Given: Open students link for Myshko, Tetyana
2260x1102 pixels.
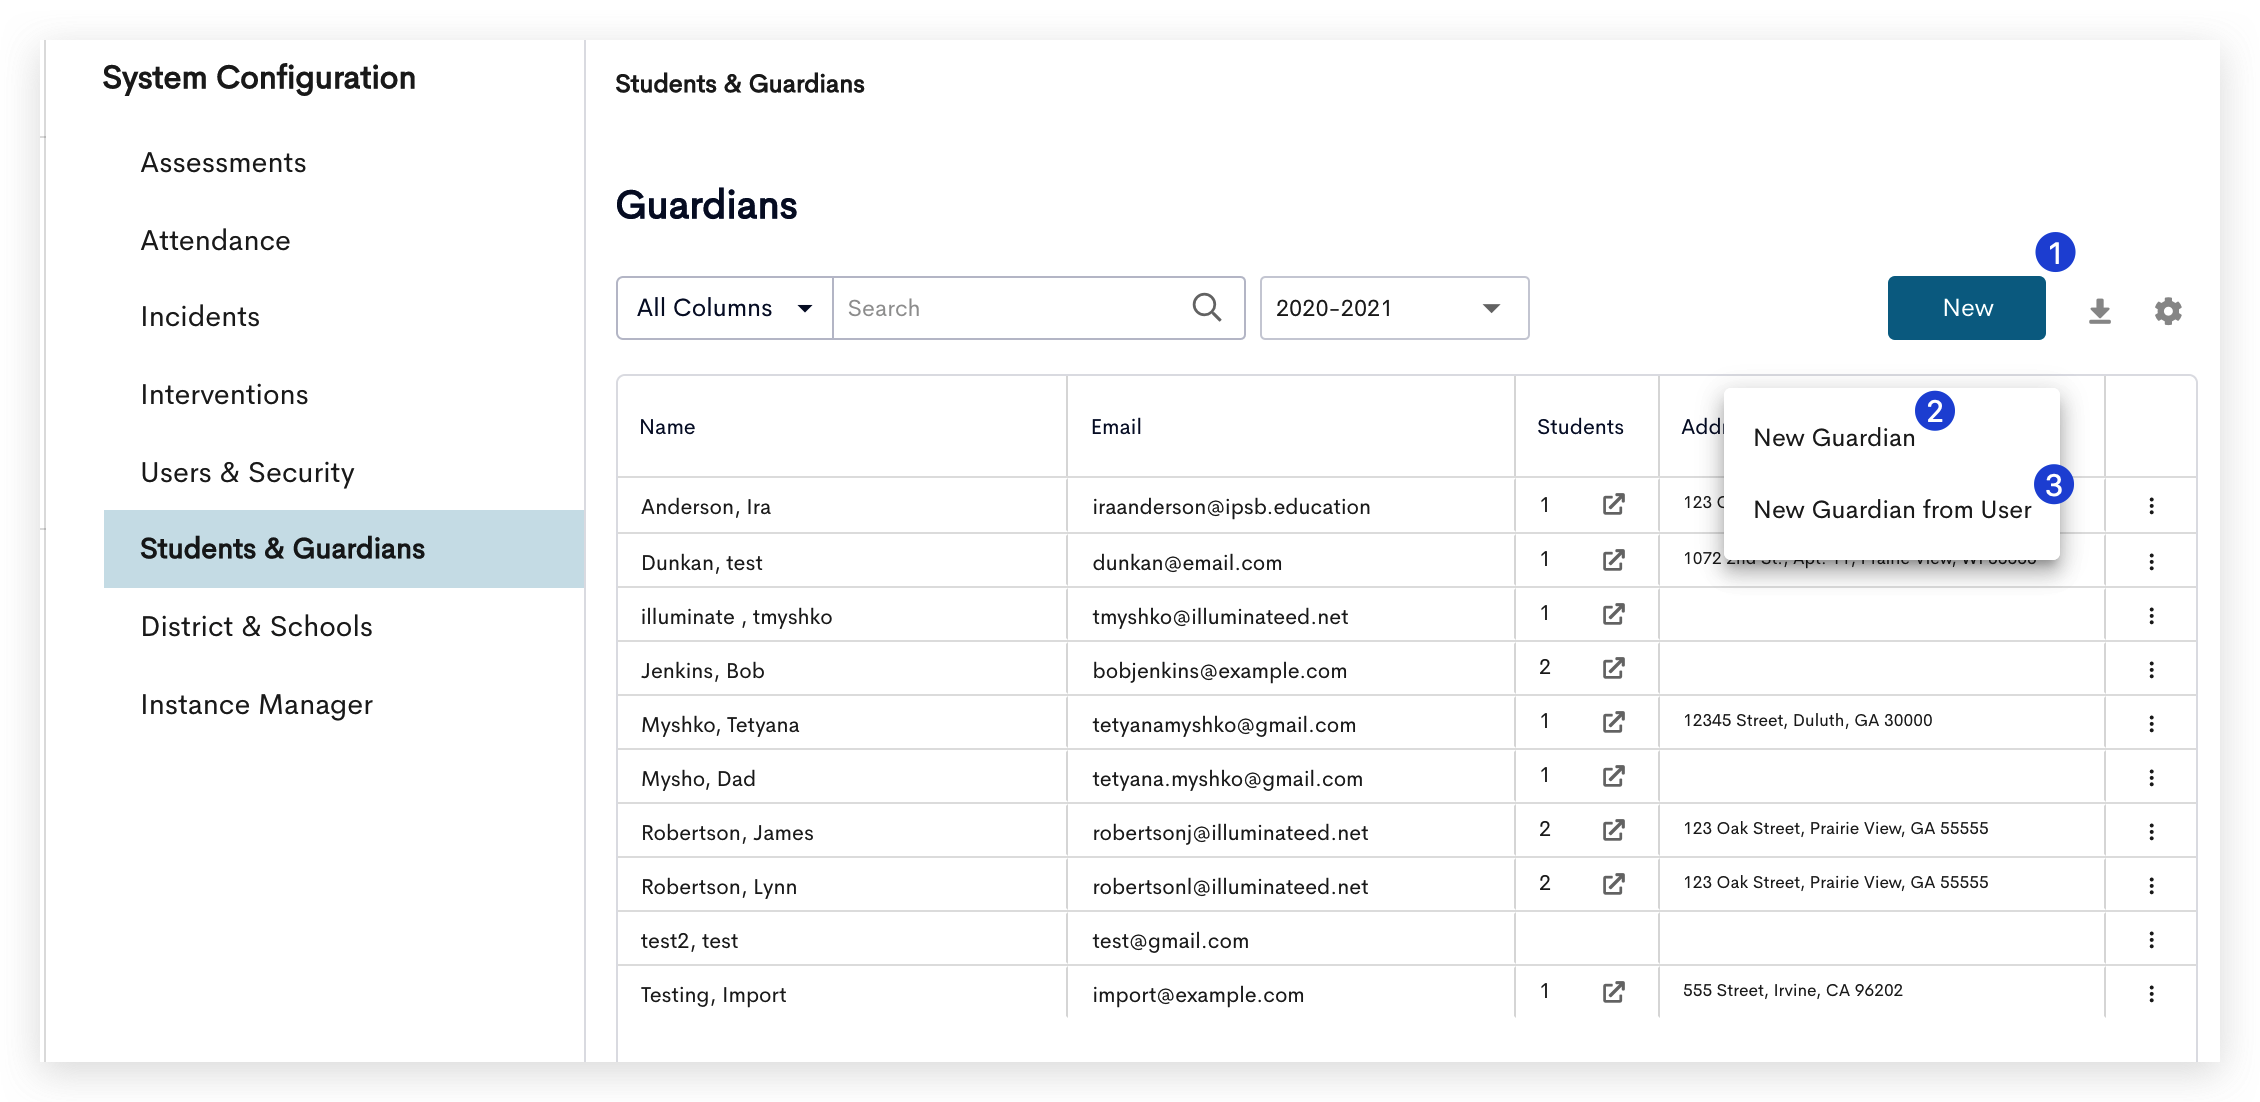Looking at the screenshot, I should 1613,722.
